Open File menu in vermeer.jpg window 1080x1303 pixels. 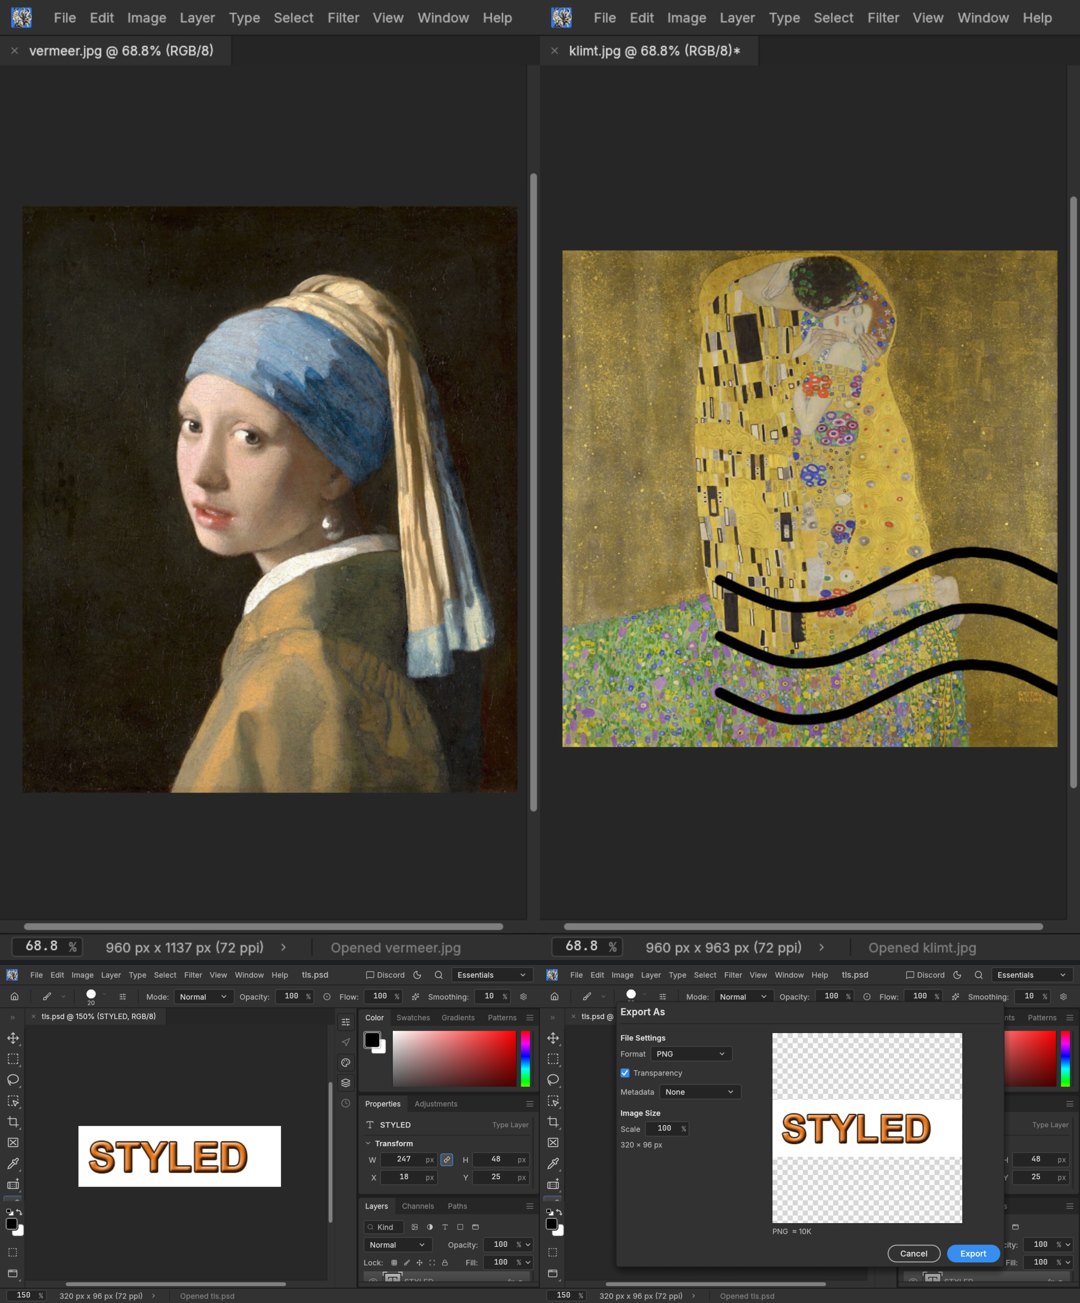(x=65, y=18)
